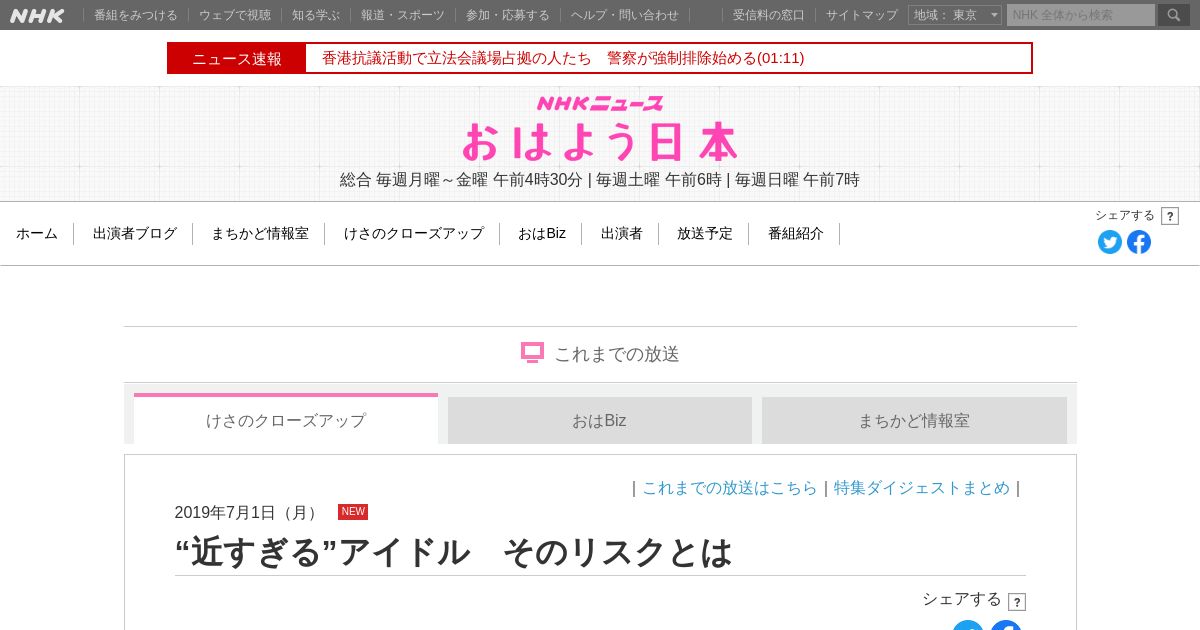Open ウェブで視聴 top menu
Viewport: 1200px width, 630px height.
click(x=235, y=15)
